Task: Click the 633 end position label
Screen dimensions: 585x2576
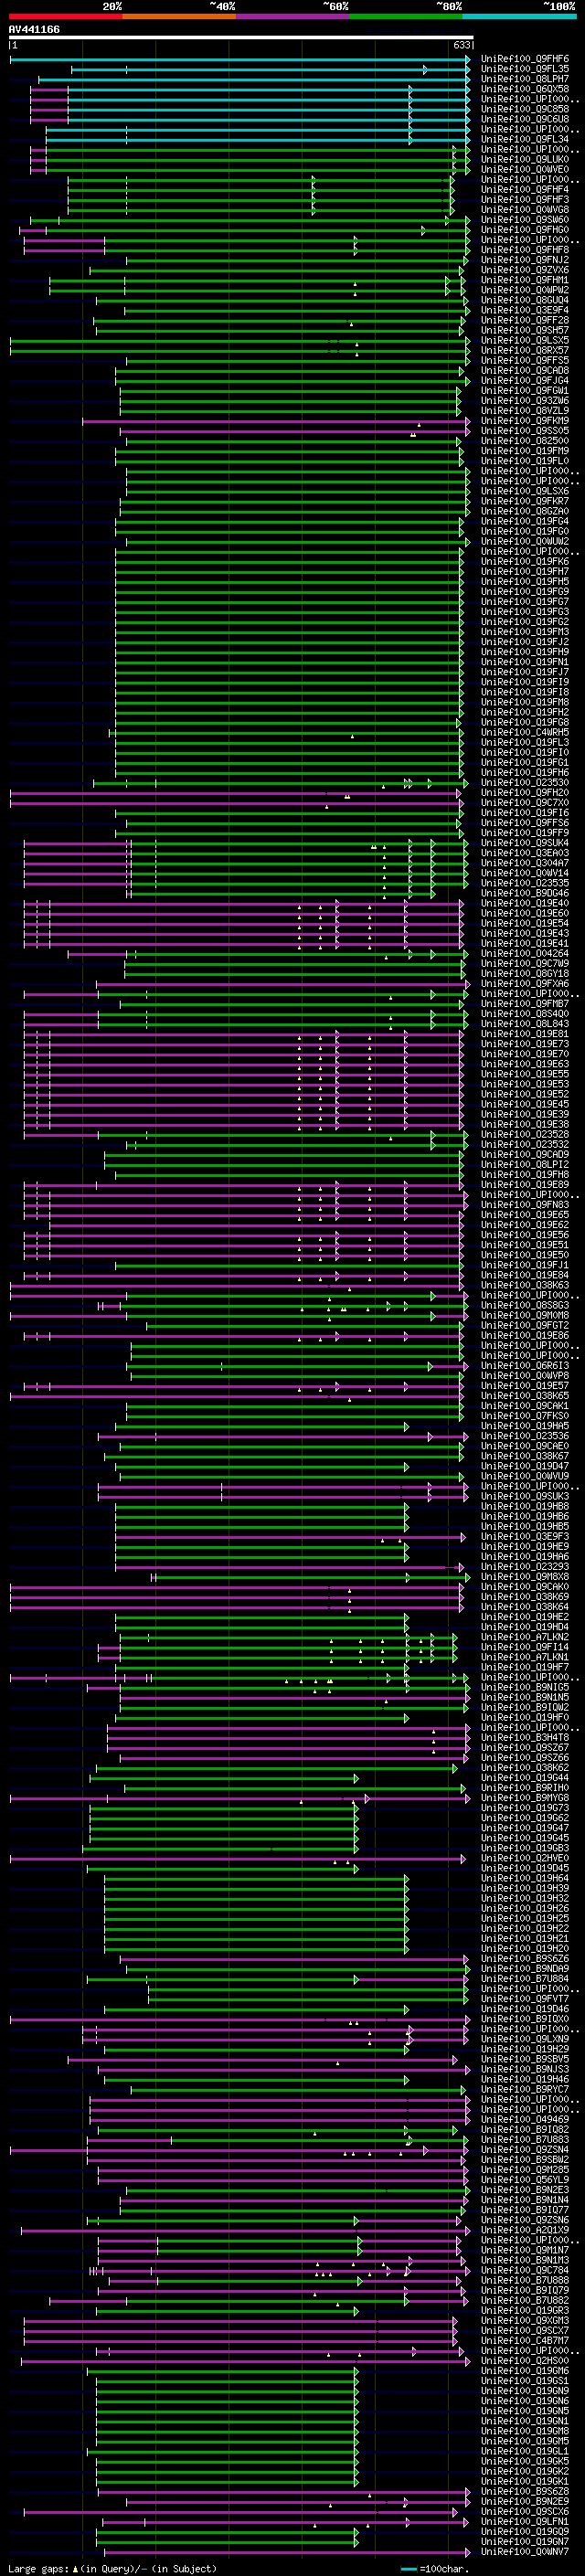Action: pyautogui.click(x=461, y=45)
